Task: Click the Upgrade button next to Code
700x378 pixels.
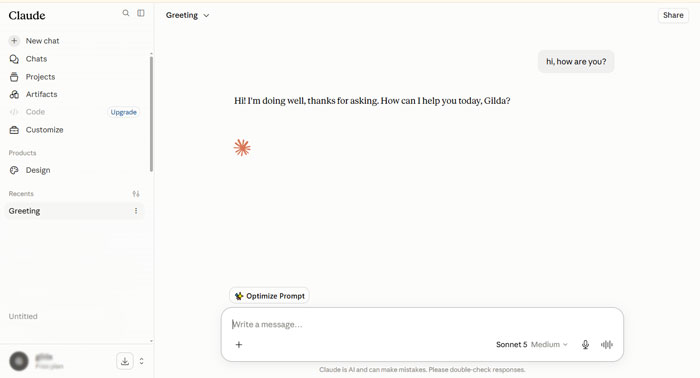Action: (124, 112)
